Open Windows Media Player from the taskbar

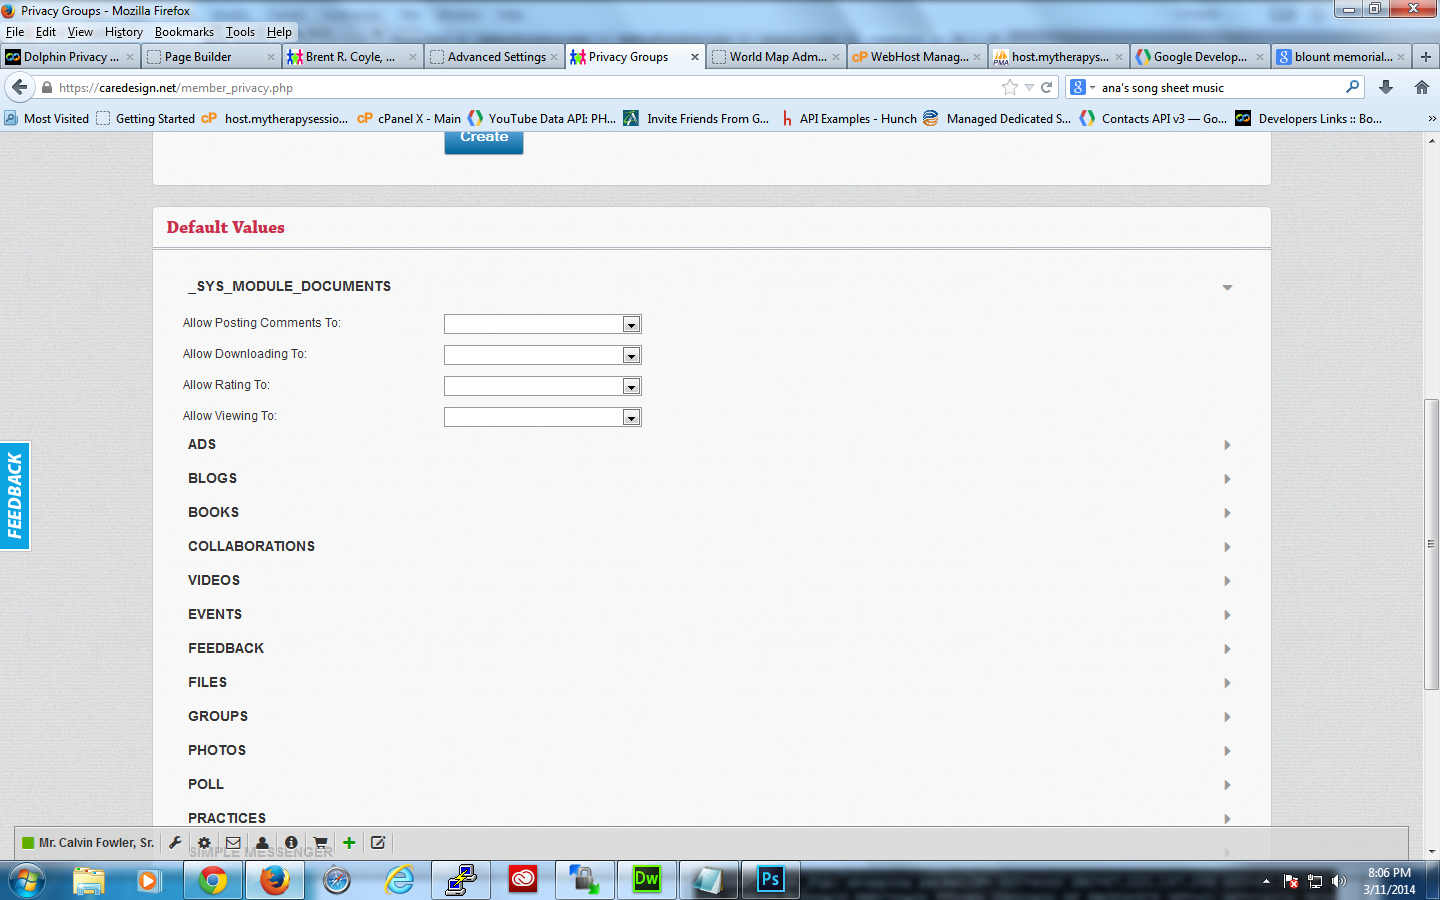point(149,881)
